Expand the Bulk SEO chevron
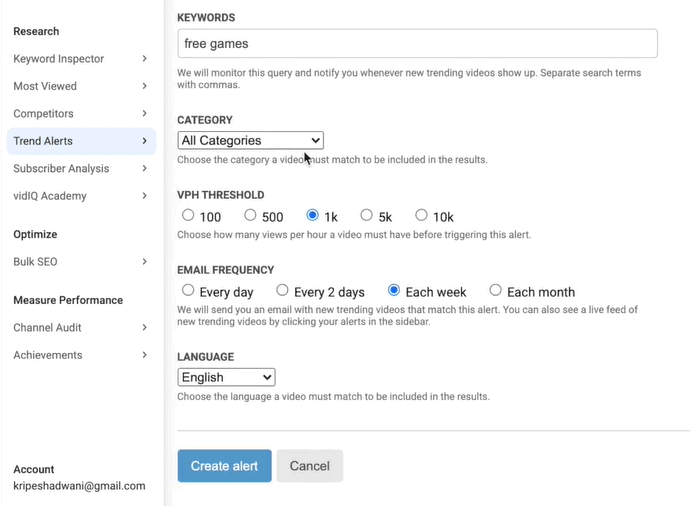690x506 pixels. (144, 262)
